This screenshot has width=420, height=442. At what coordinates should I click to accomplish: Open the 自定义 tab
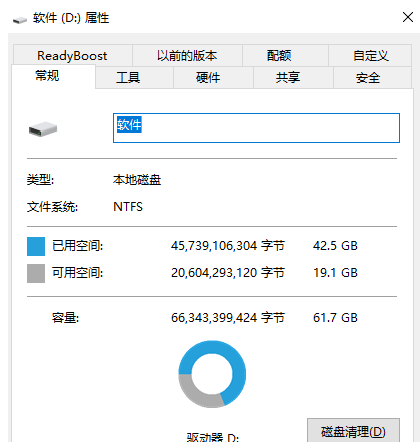(x=370, y=56)
